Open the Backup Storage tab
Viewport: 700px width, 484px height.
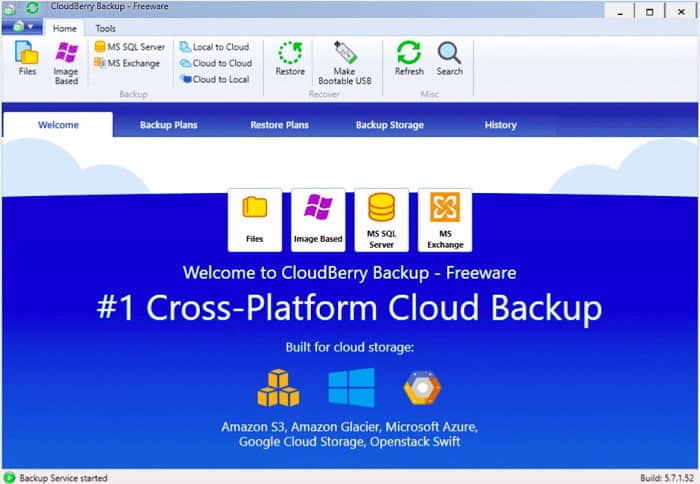pyautogui.click(x=390, y=125)
